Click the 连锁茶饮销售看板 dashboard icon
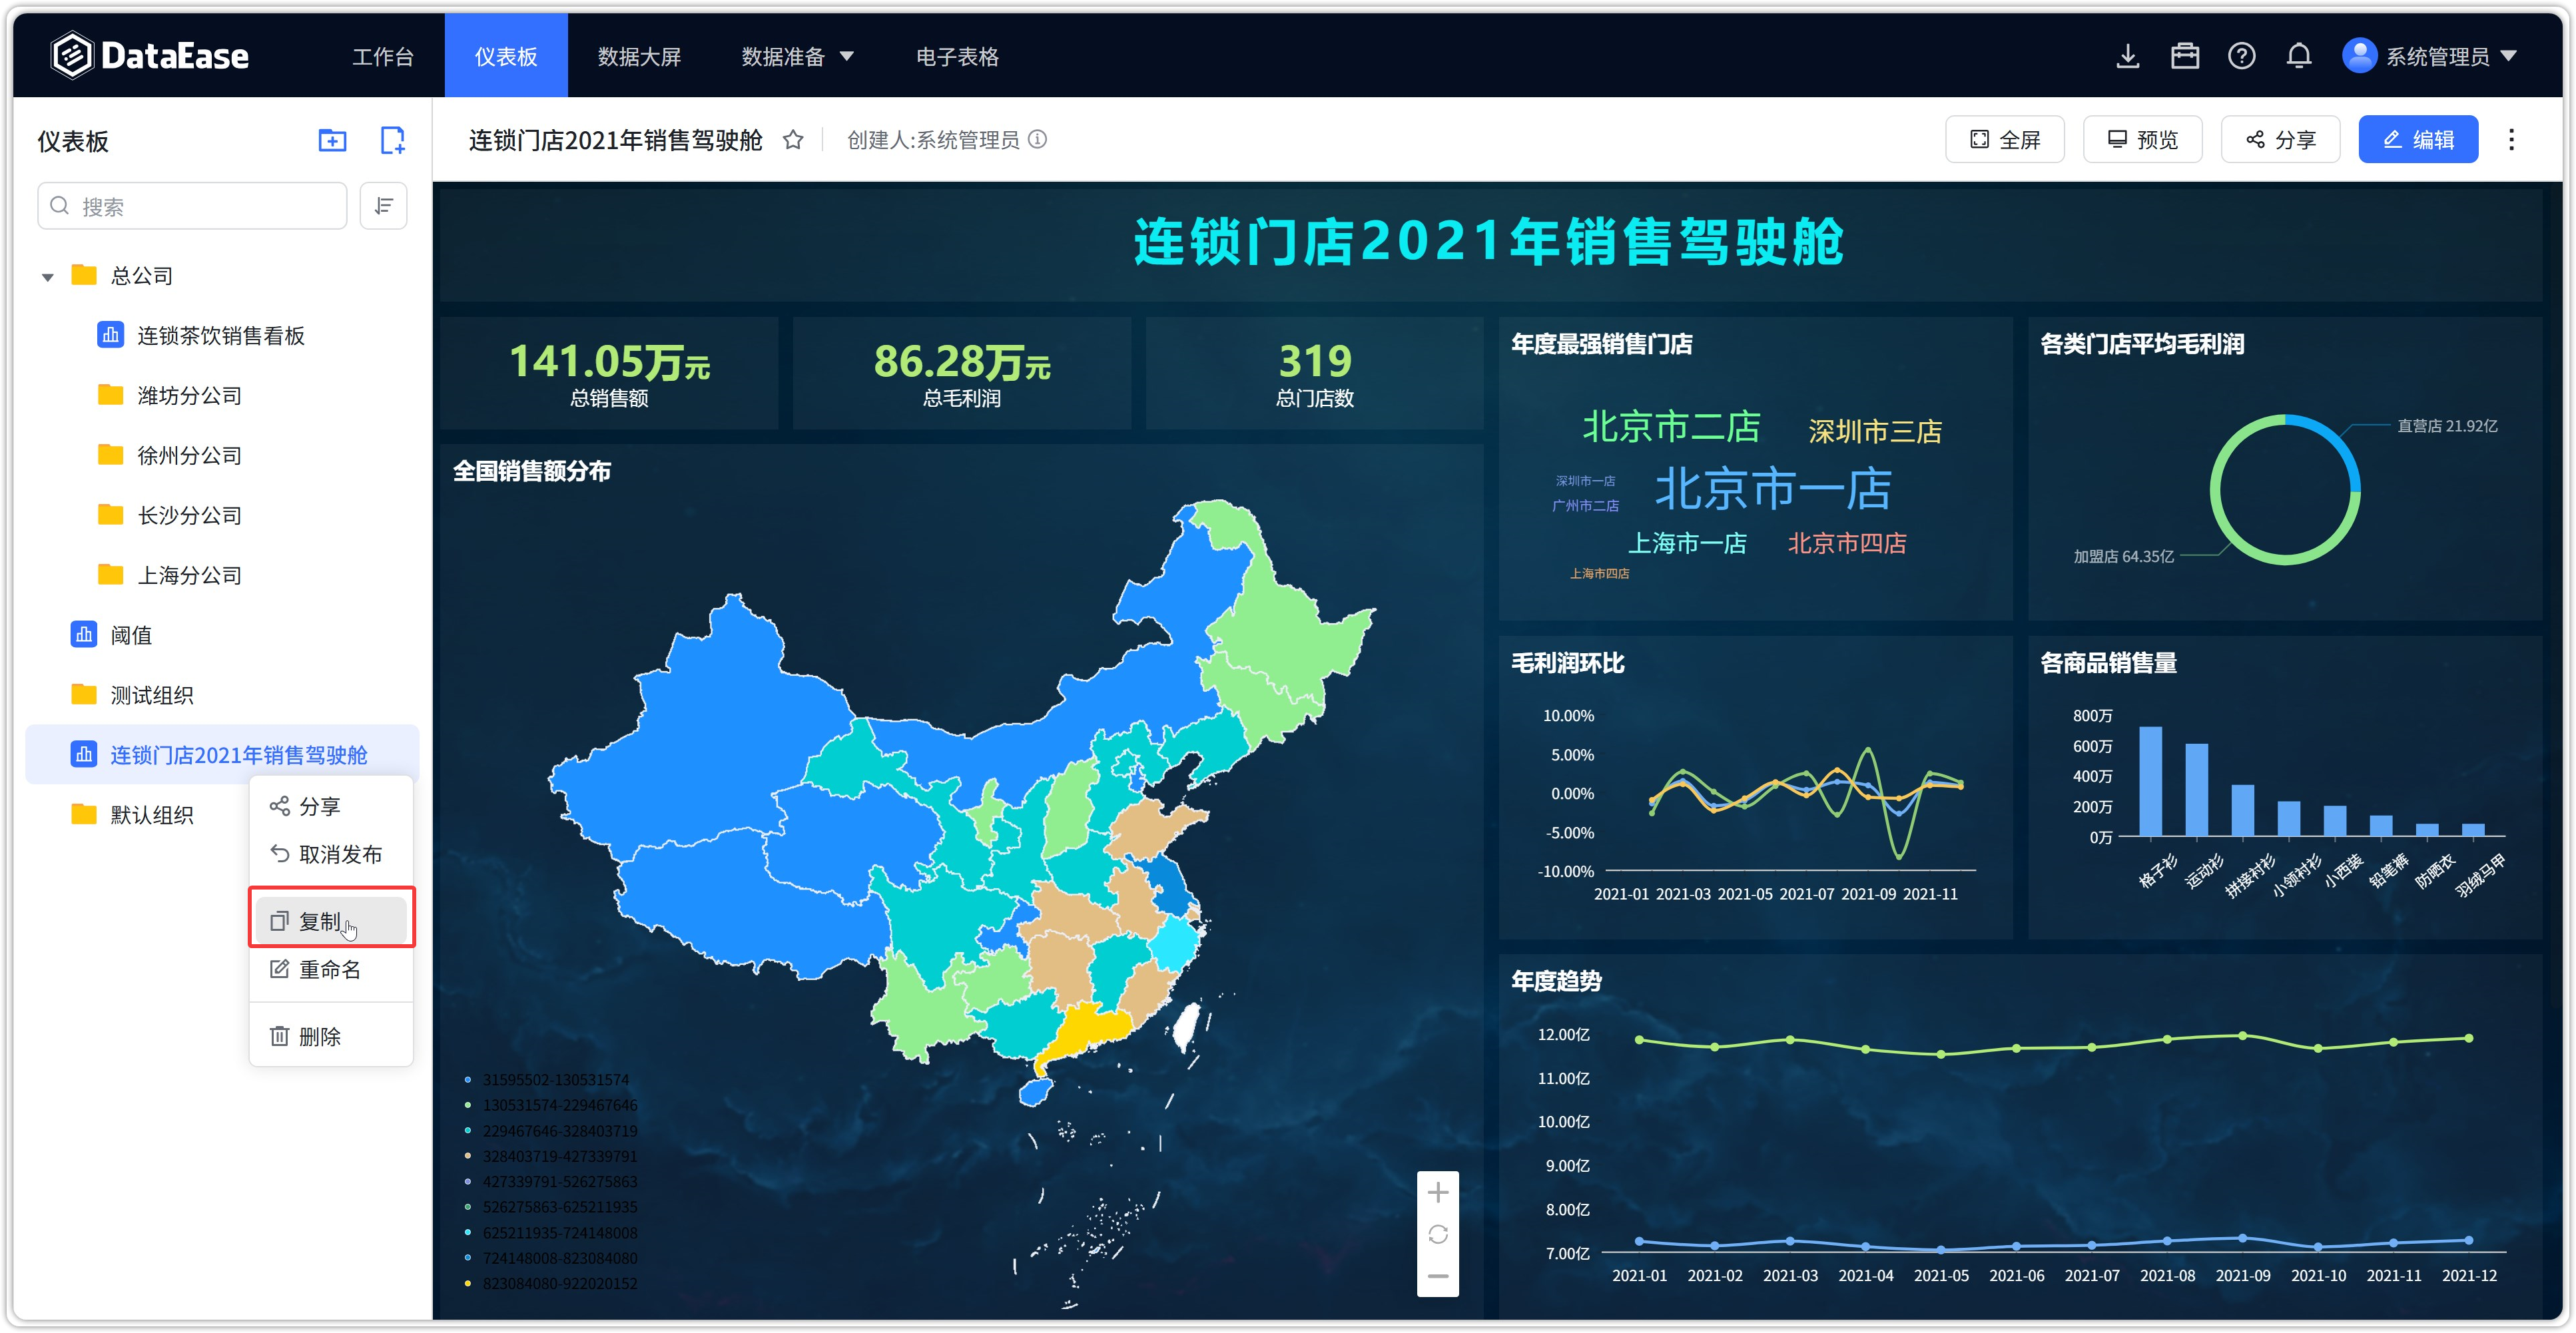The image size is (2576, 1333). [110, 335]
